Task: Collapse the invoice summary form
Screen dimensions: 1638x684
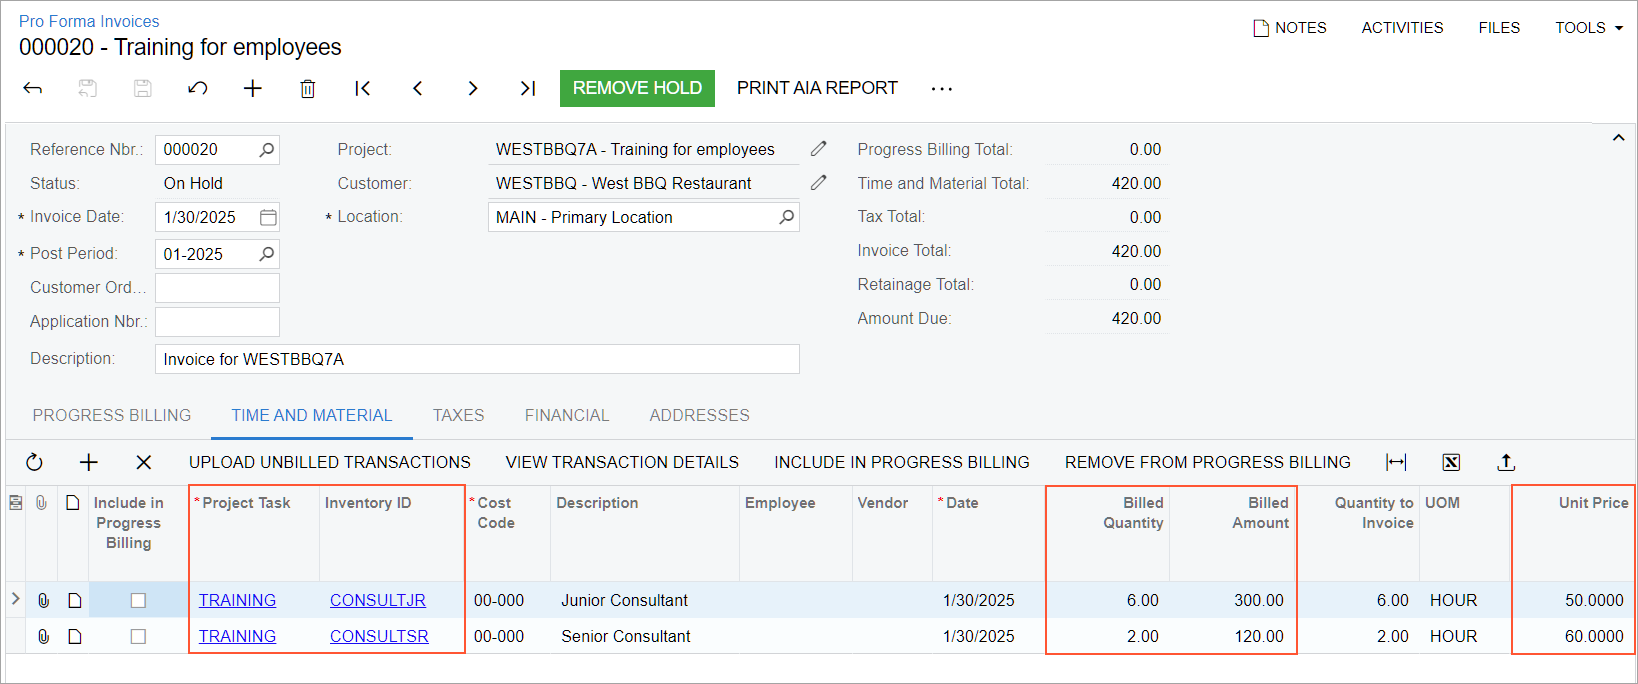Action: [1618, 138]
